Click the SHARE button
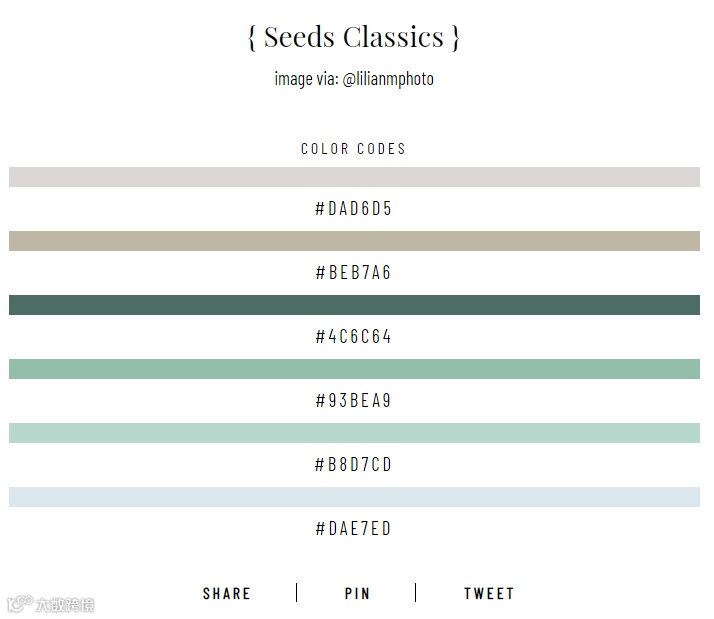The image size is (714, 619). pos(226,593)
